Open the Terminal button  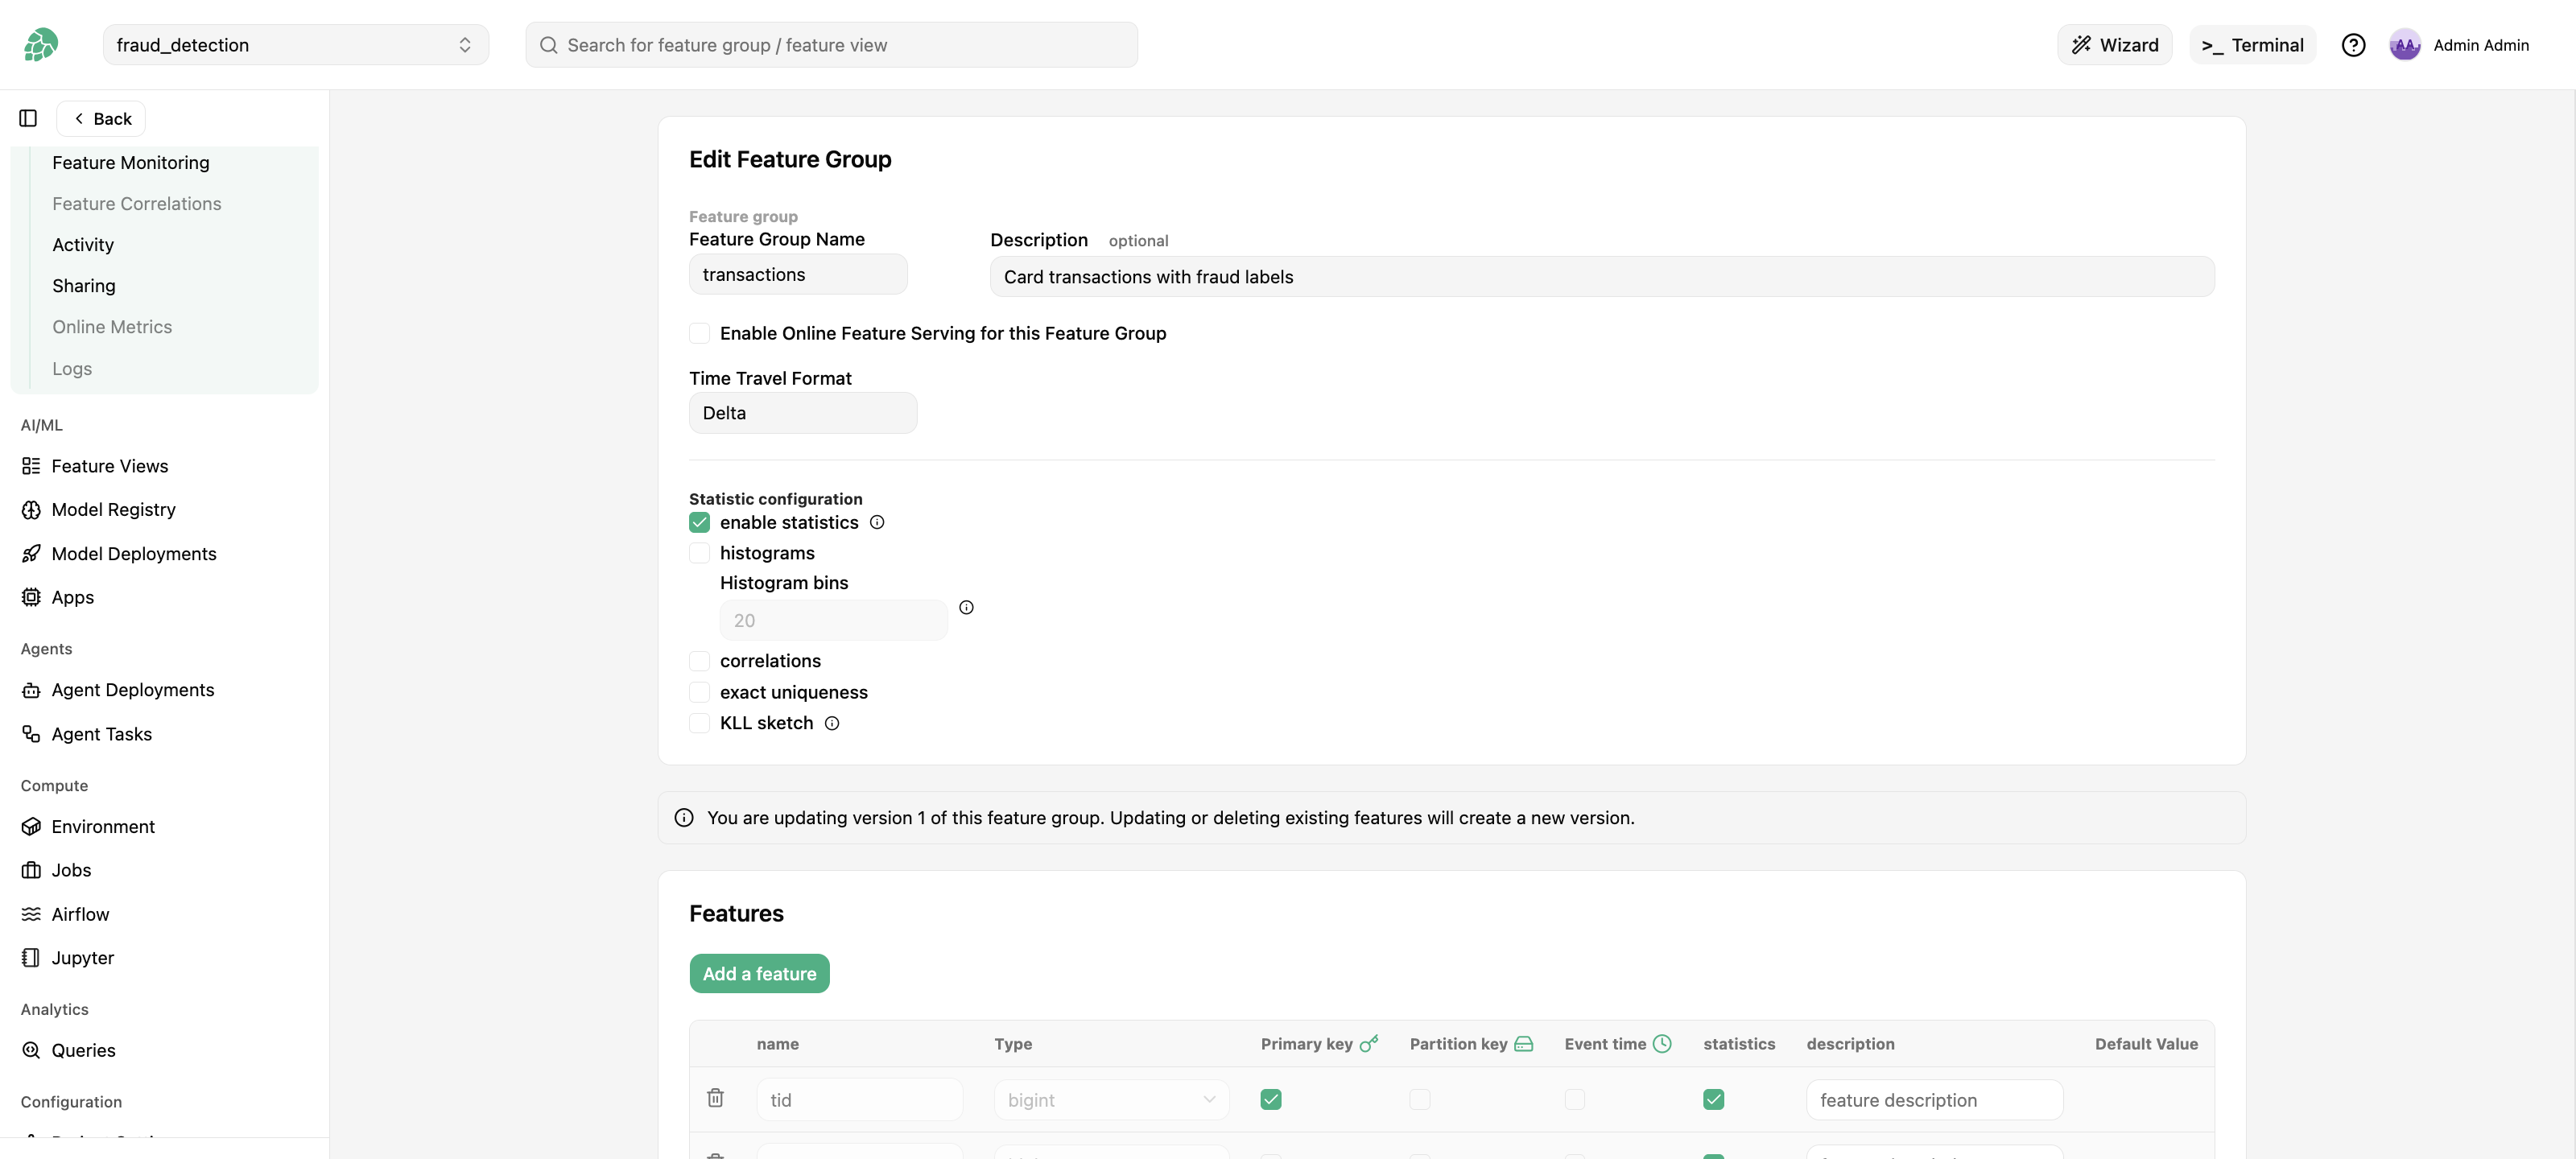coord(2252,45)
